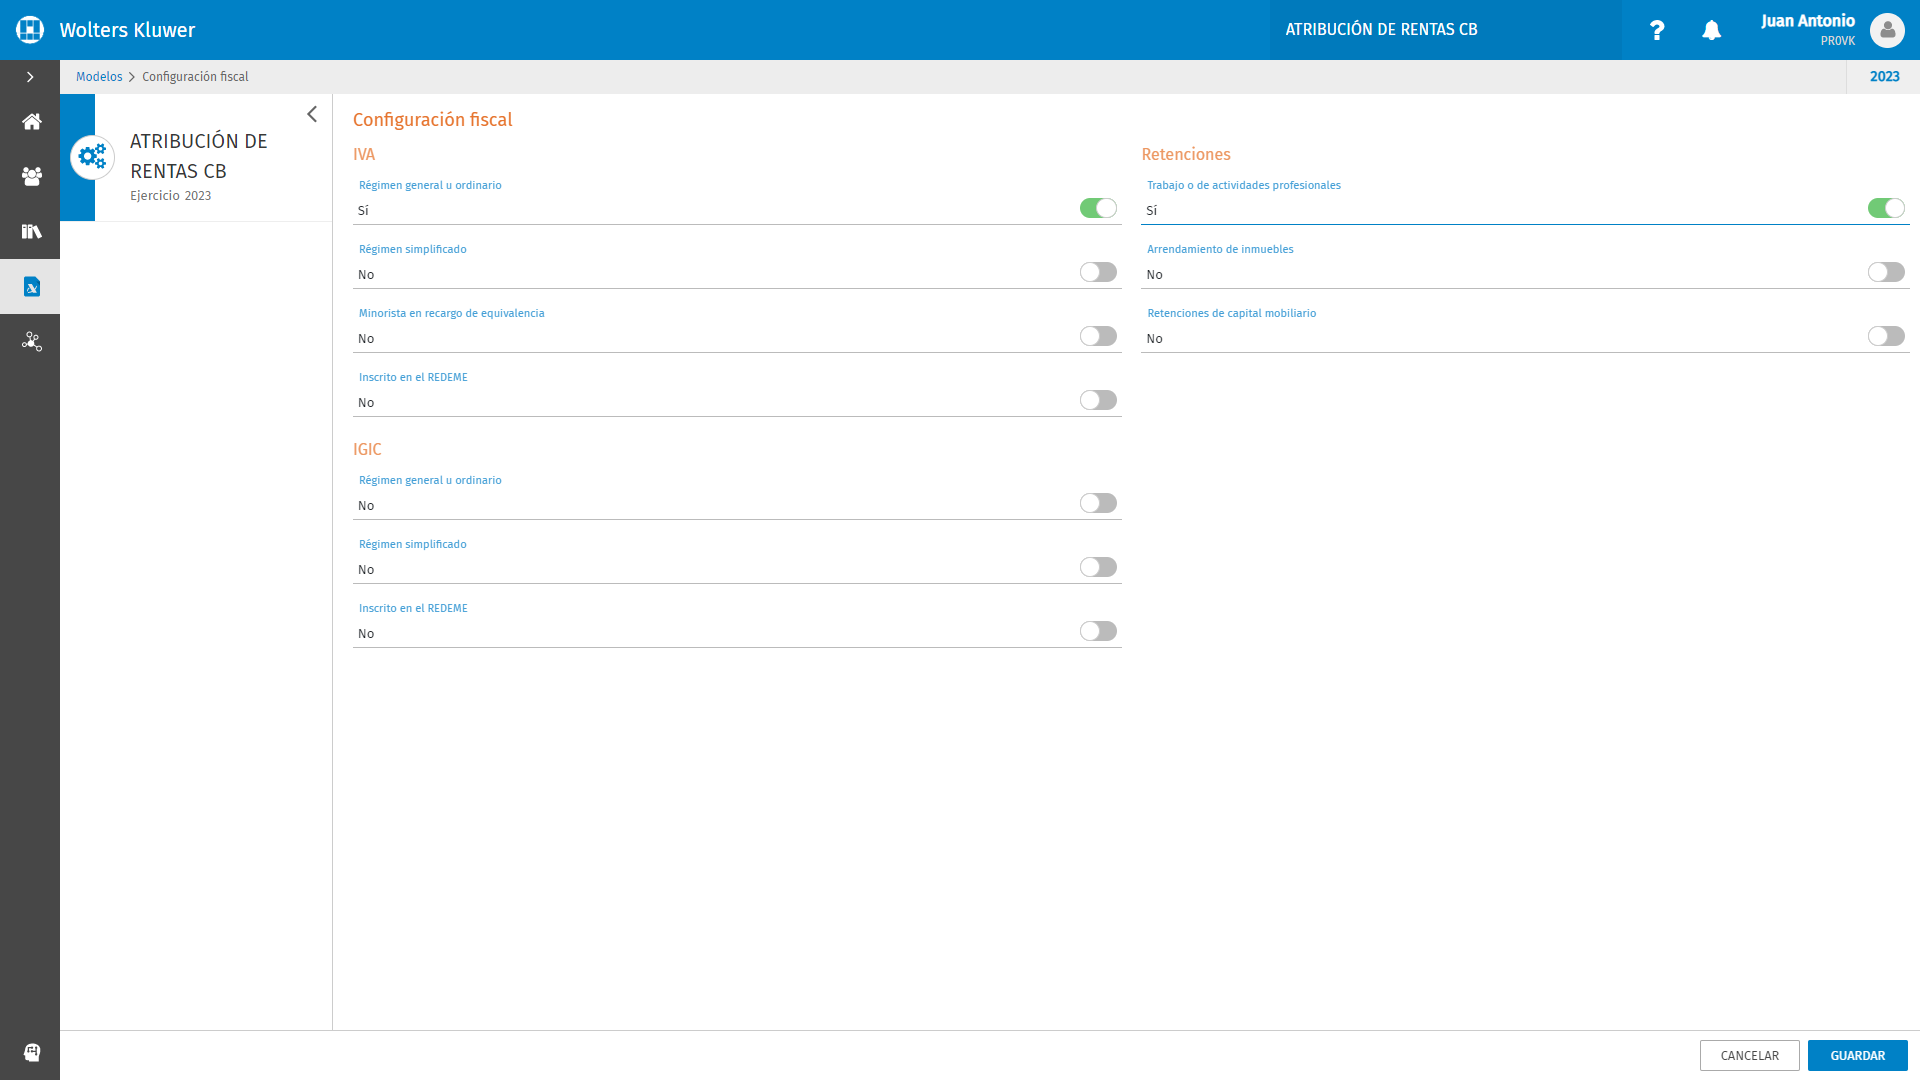Screen dimensions: 1920x1080
Task: Click the Configuración fiscal breadcrumb text
Action: (195, 77)
